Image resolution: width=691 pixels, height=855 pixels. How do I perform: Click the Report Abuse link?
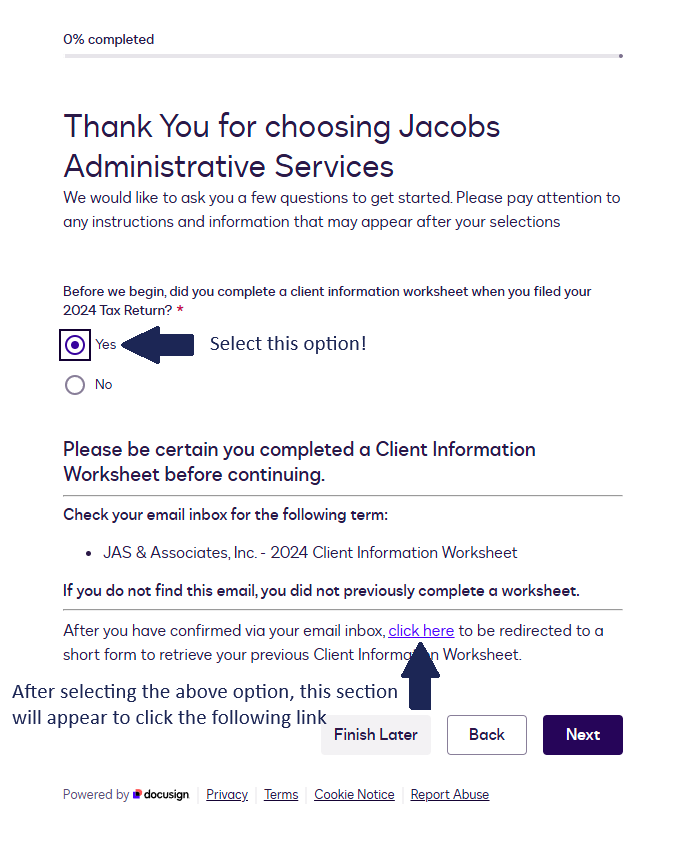(449, 795)
